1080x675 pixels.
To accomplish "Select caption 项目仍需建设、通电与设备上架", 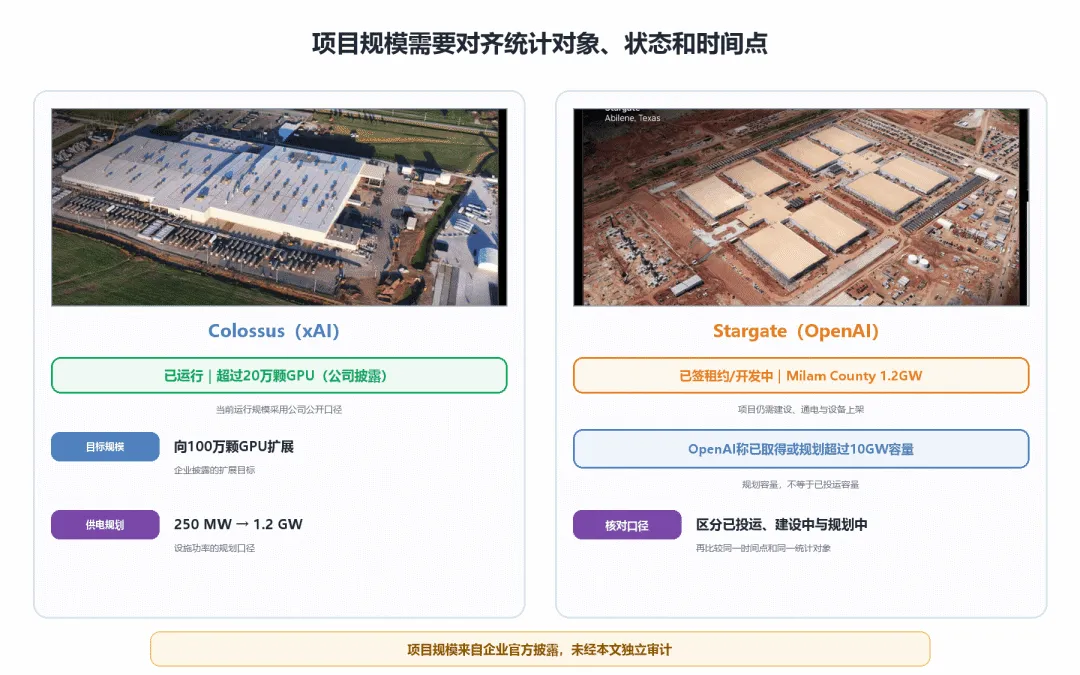I will pos(801,410).
